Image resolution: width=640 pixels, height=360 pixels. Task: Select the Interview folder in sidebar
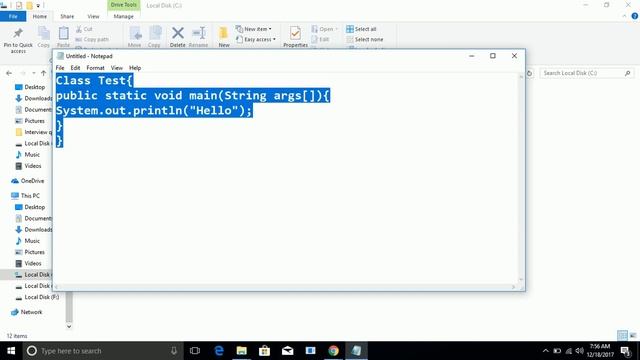(33, 132)
